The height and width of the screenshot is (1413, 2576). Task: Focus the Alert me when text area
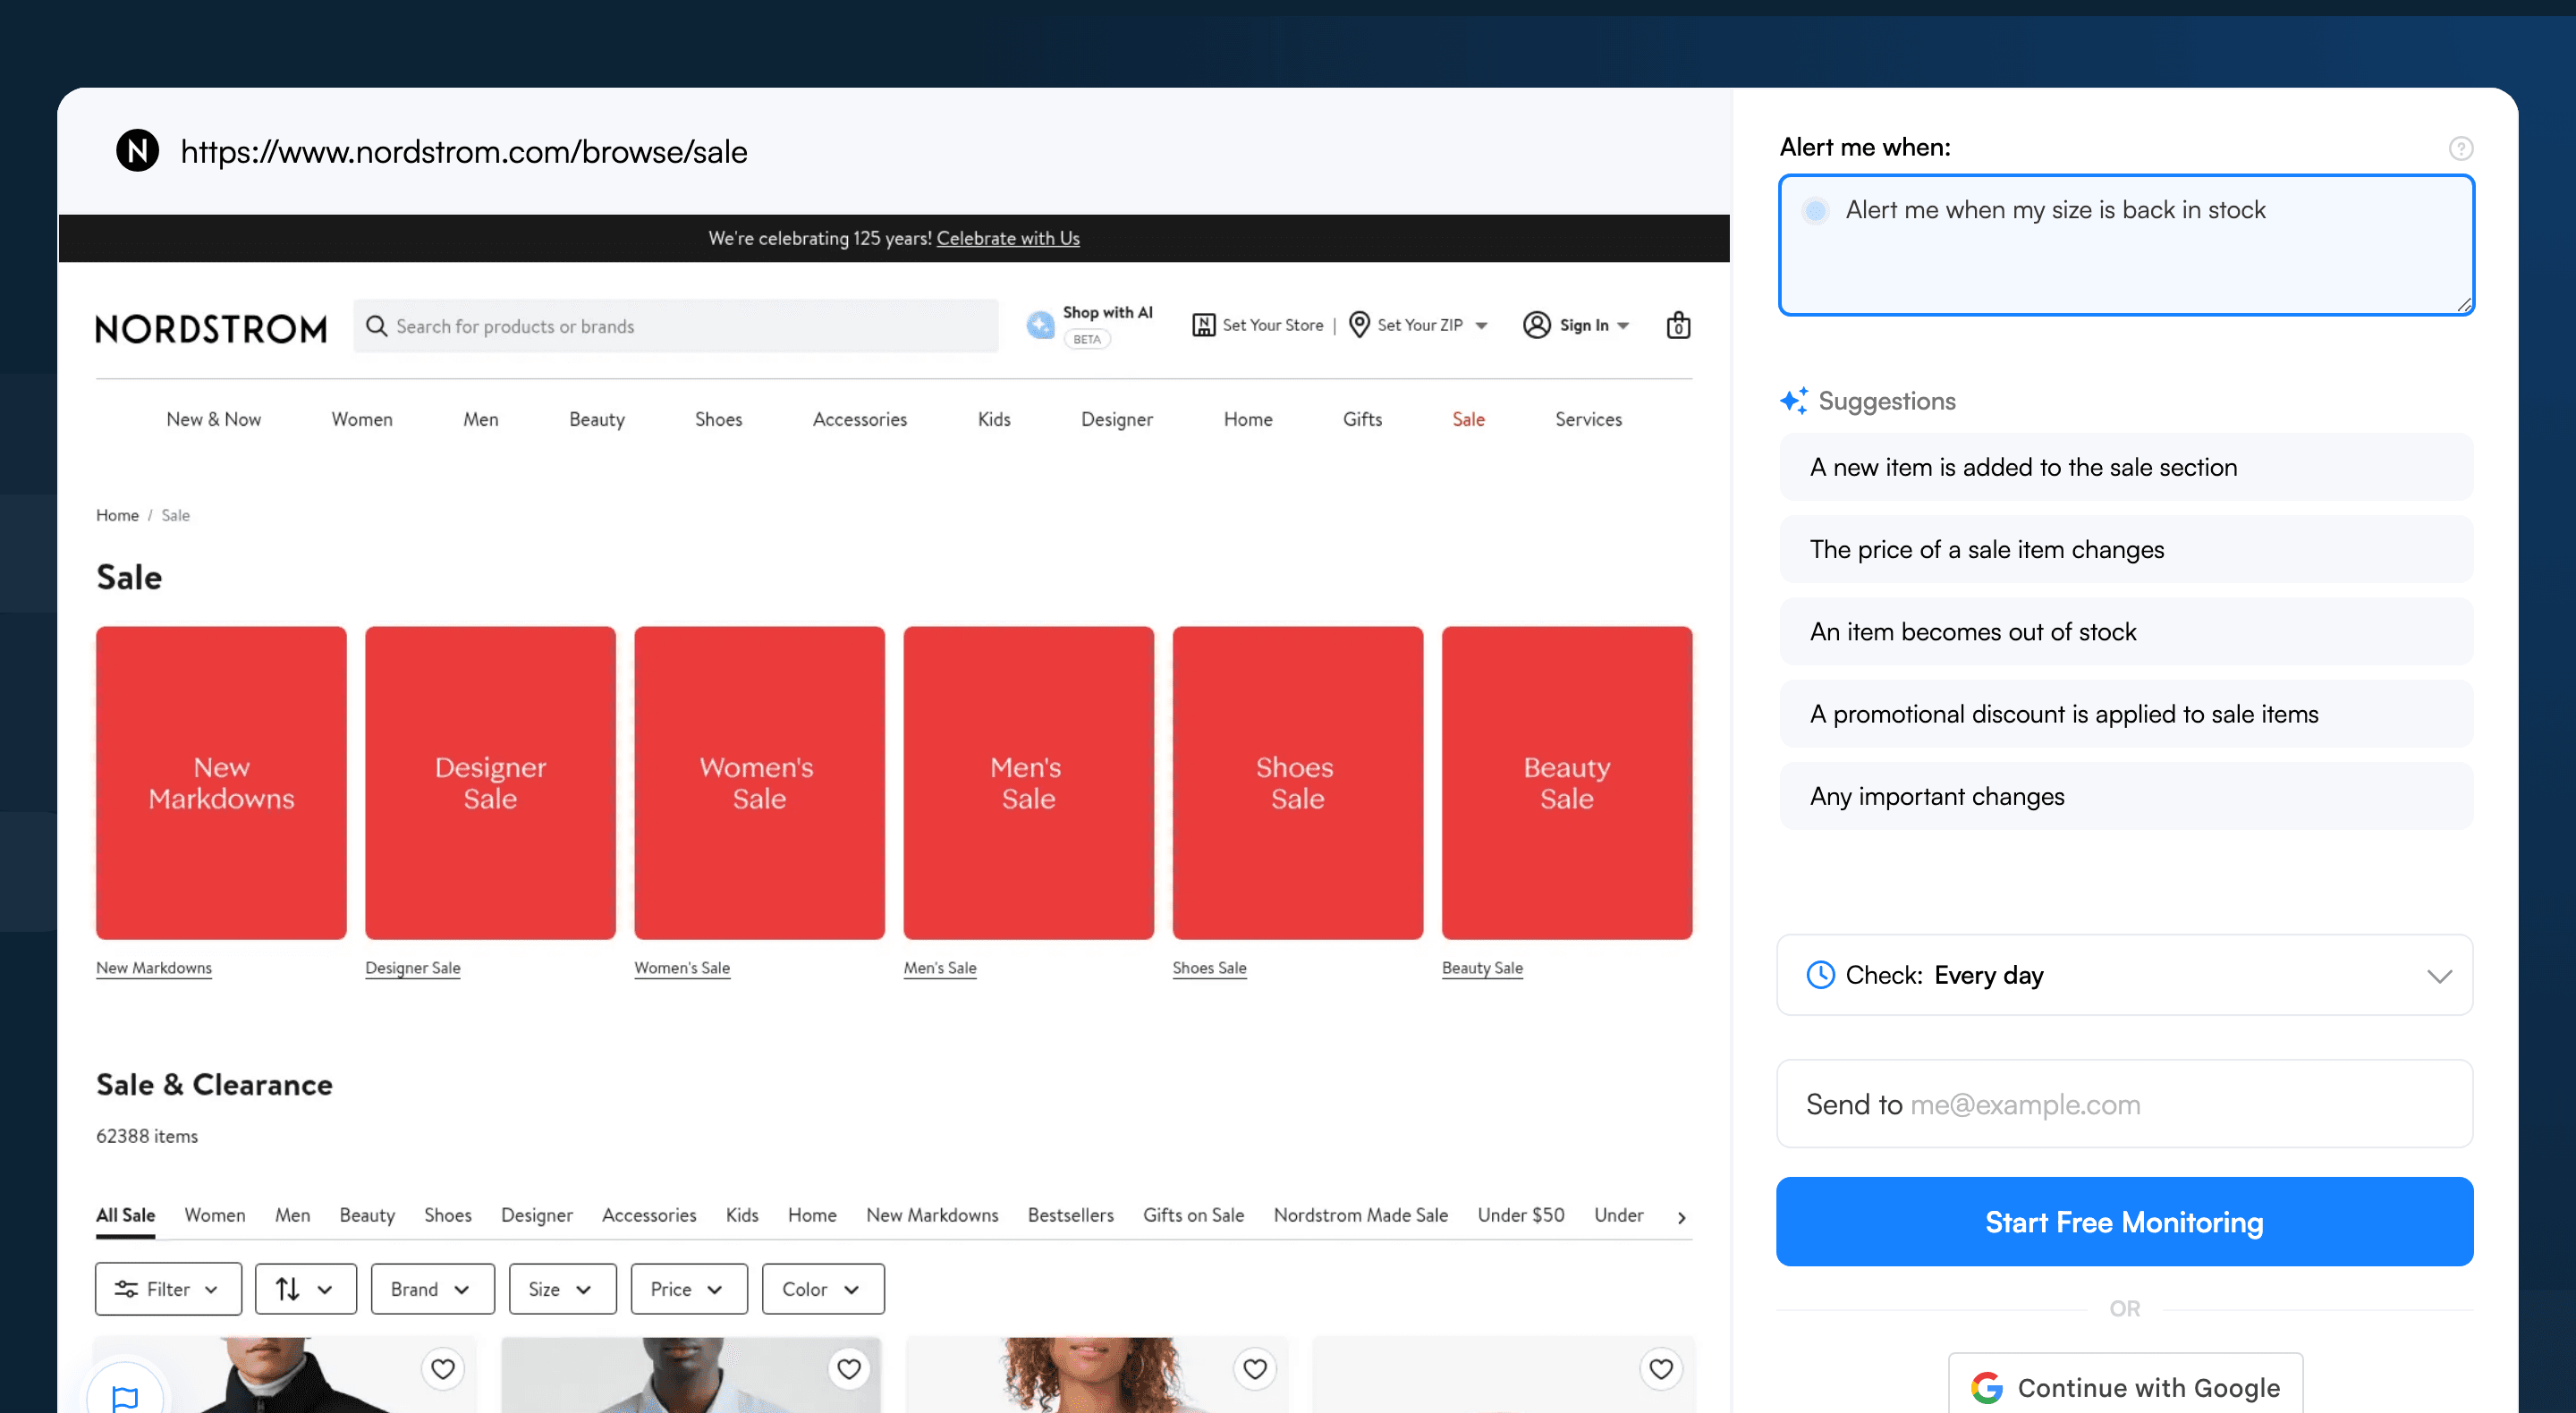(x=2126, y=245)
